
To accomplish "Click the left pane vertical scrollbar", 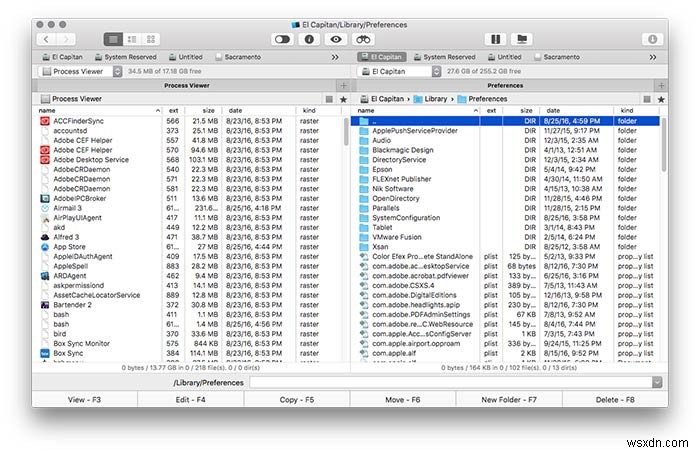I will point(346,132).
